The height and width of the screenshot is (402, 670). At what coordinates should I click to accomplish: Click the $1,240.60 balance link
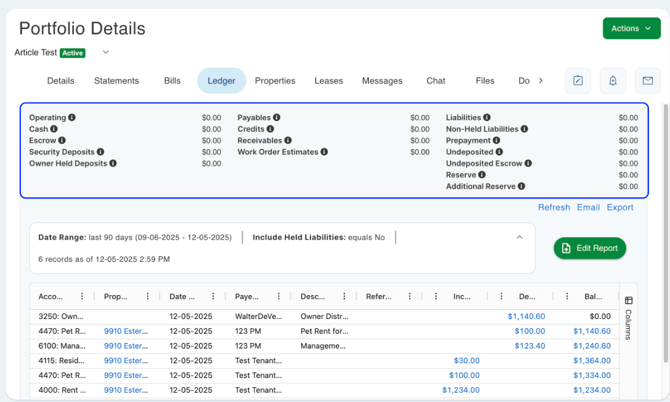592,346
